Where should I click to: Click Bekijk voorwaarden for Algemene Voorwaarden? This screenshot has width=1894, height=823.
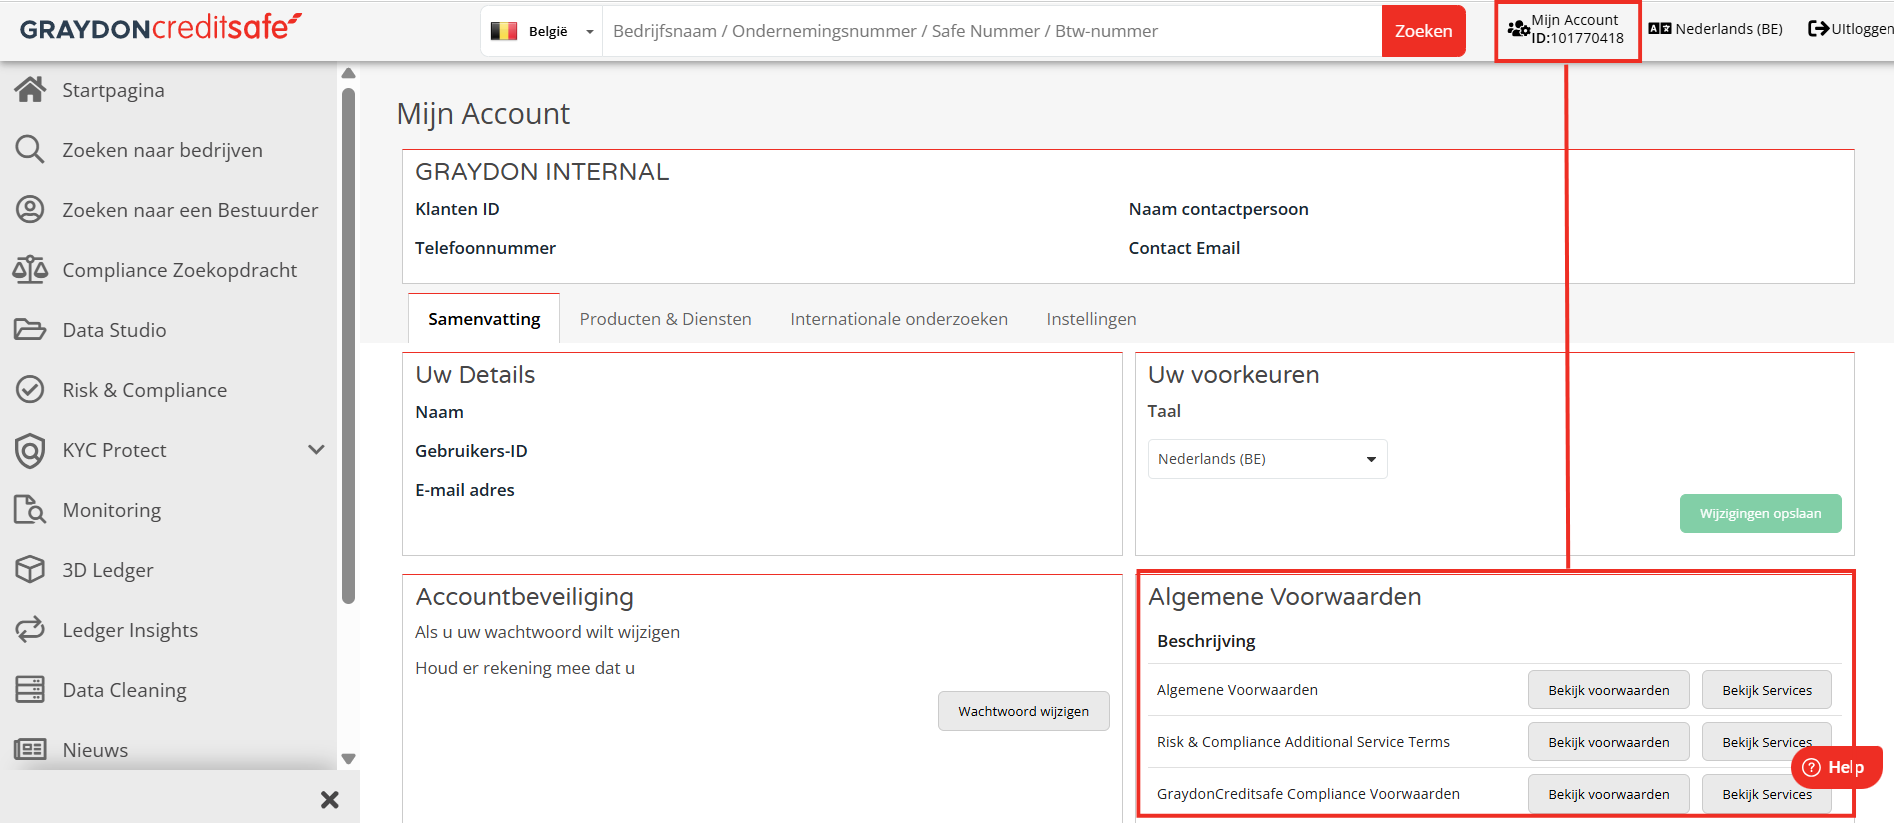point(1608,690)
